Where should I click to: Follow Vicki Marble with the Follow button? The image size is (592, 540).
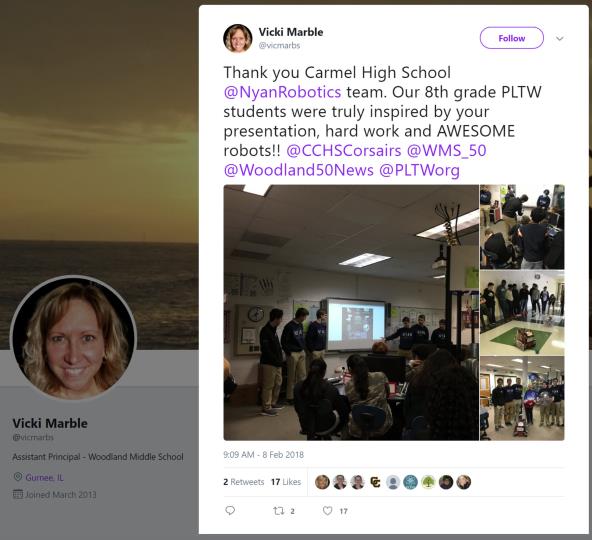click(512, 38)
